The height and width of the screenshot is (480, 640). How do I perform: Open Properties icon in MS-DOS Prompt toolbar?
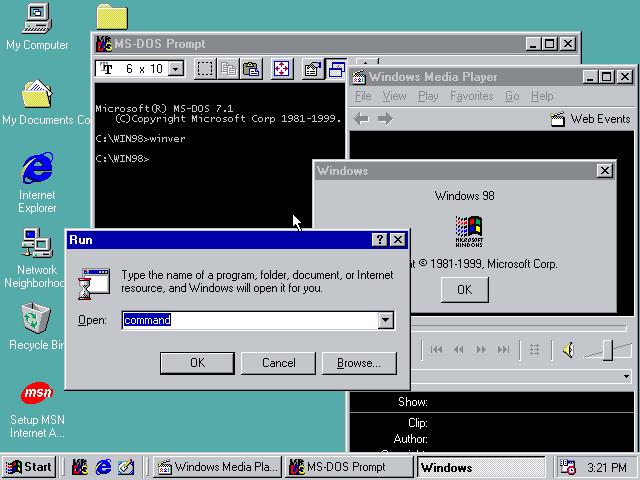pyautogui.click(x=312, y=69)
